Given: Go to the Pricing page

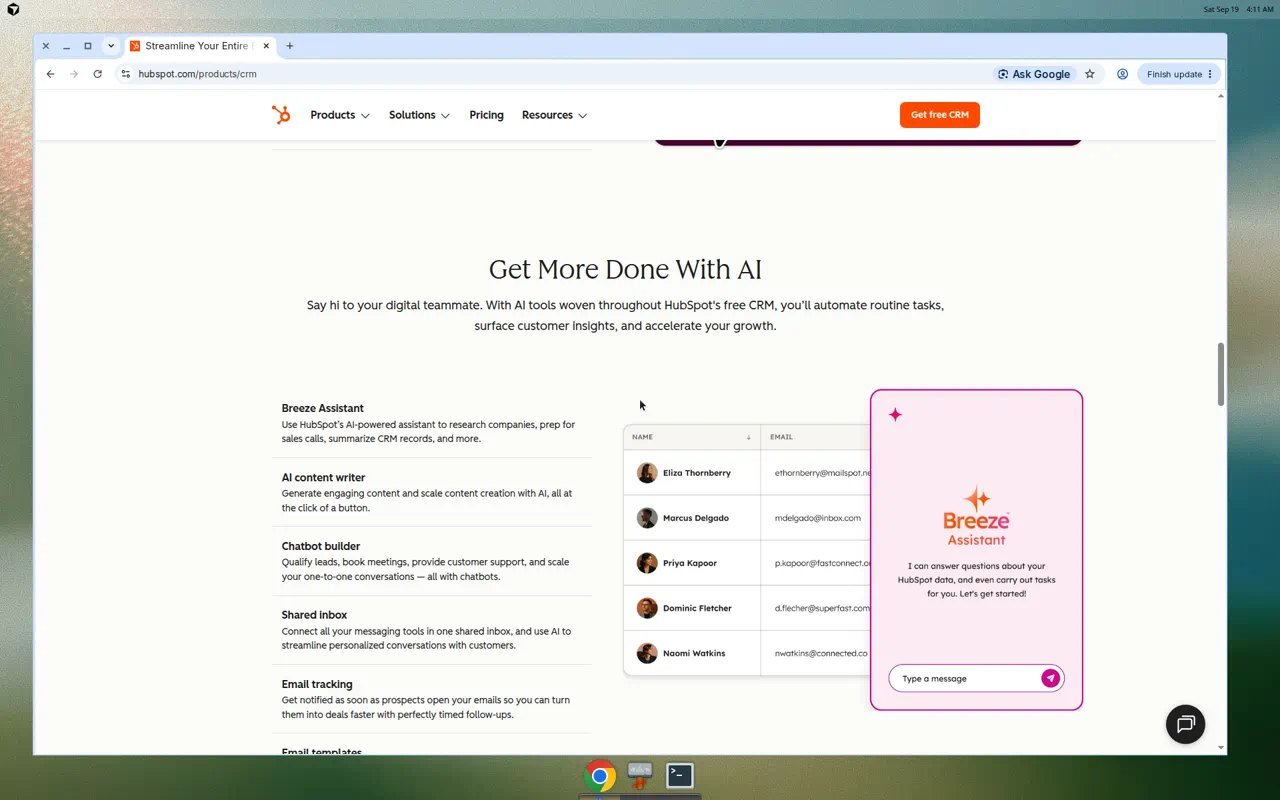Looking at the screenshot, I should 486,115.
